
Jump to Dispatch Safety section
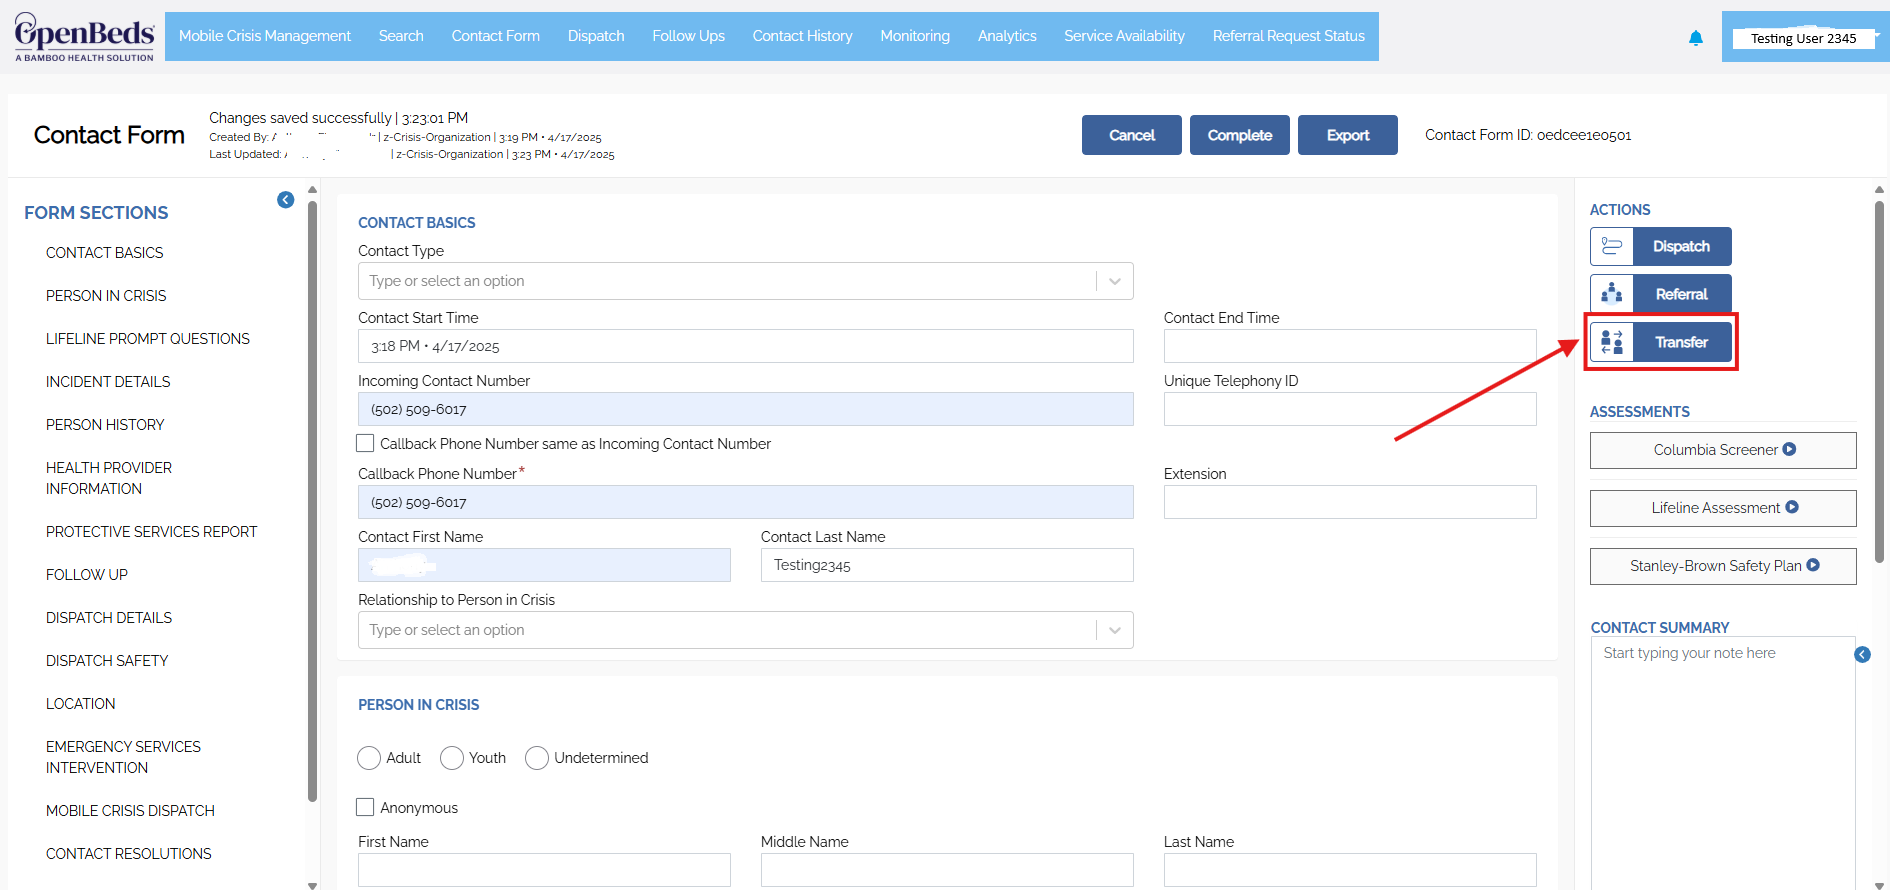107,661
